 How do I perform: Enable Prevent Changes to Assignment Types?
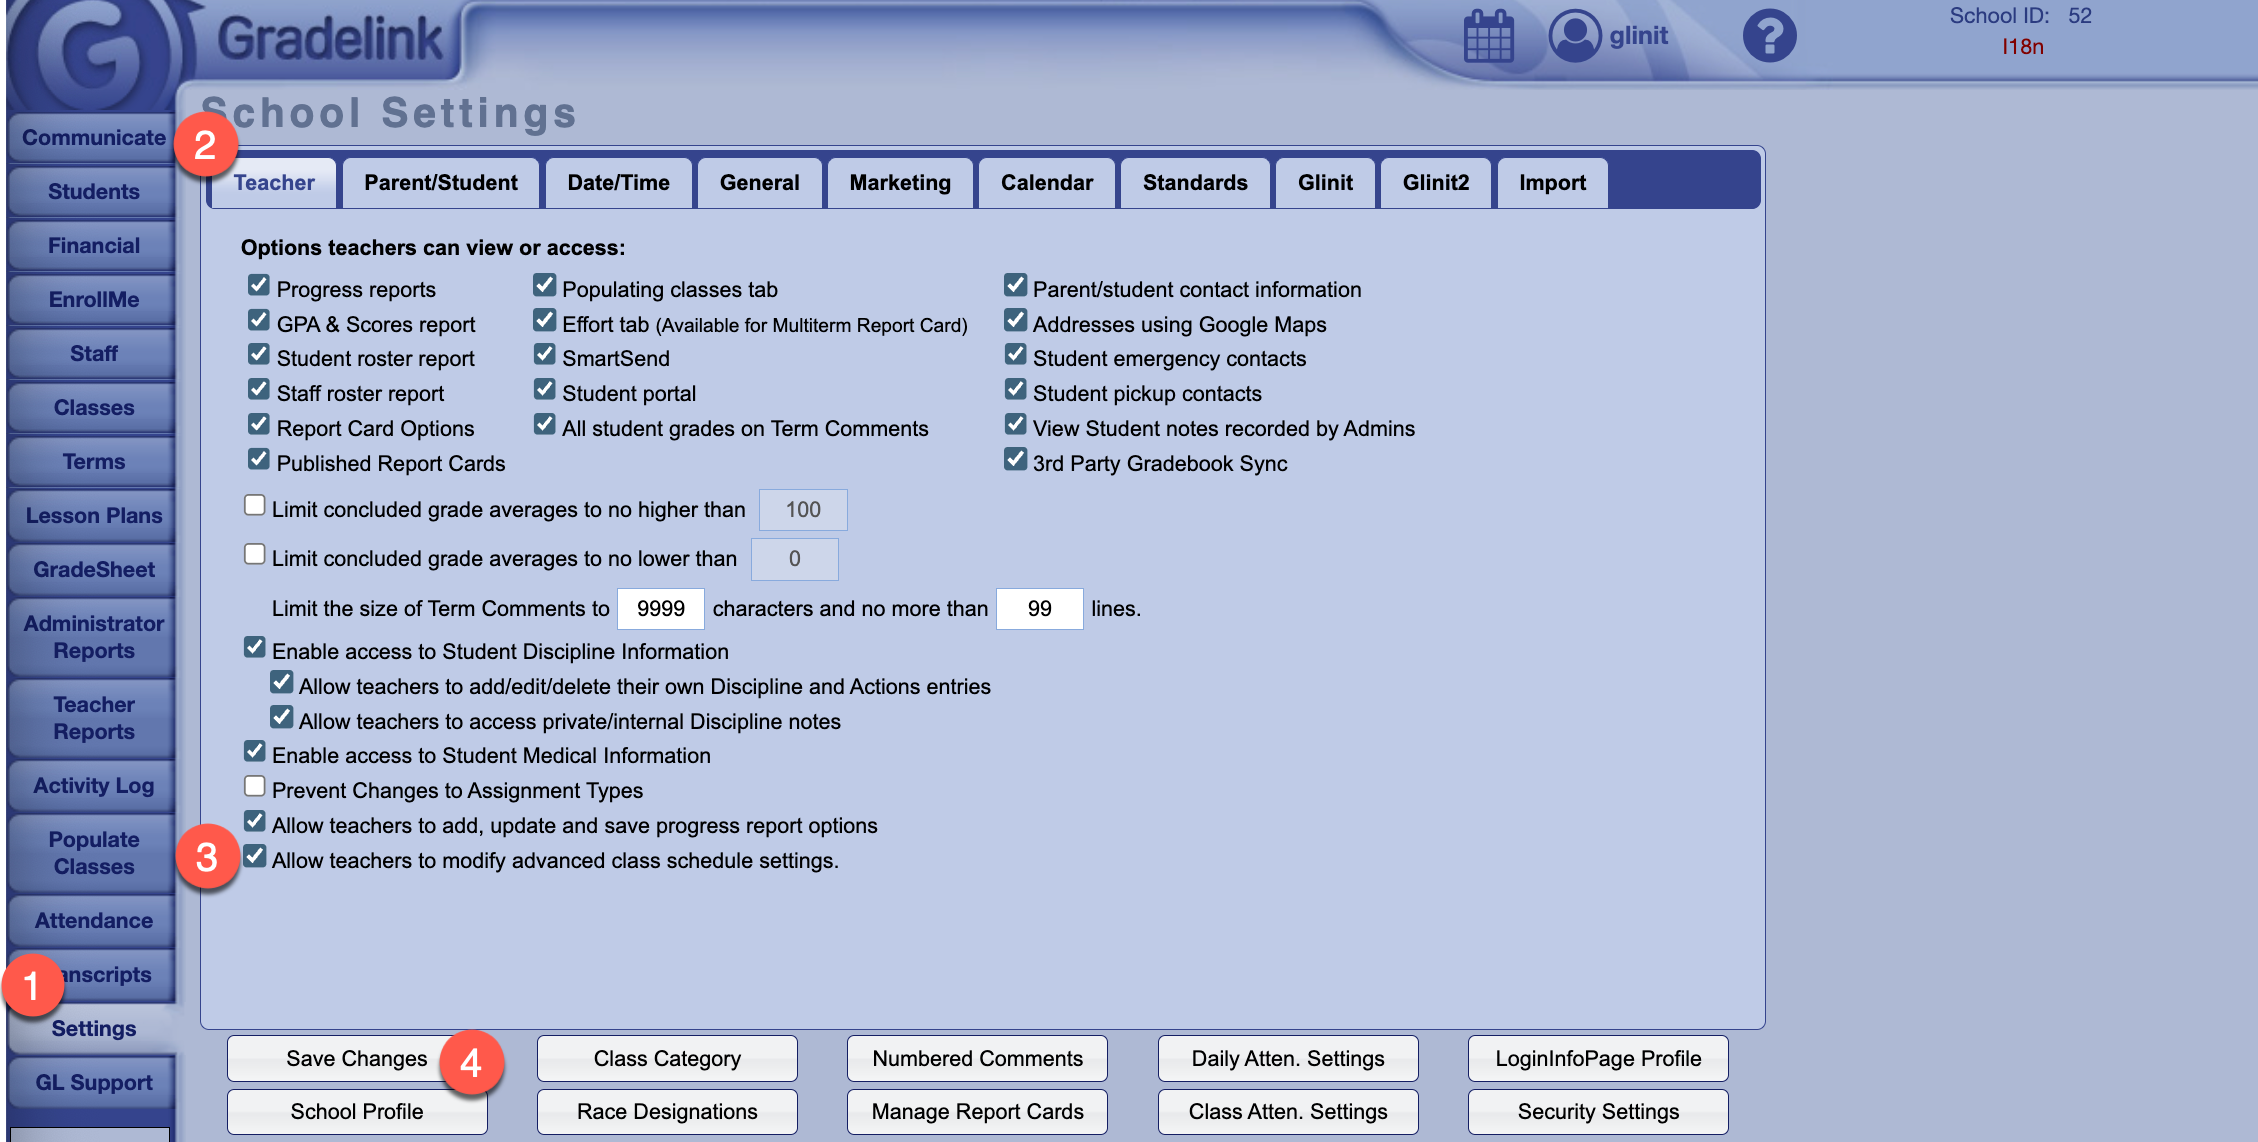pyautogui.click(x=254, y=786)
